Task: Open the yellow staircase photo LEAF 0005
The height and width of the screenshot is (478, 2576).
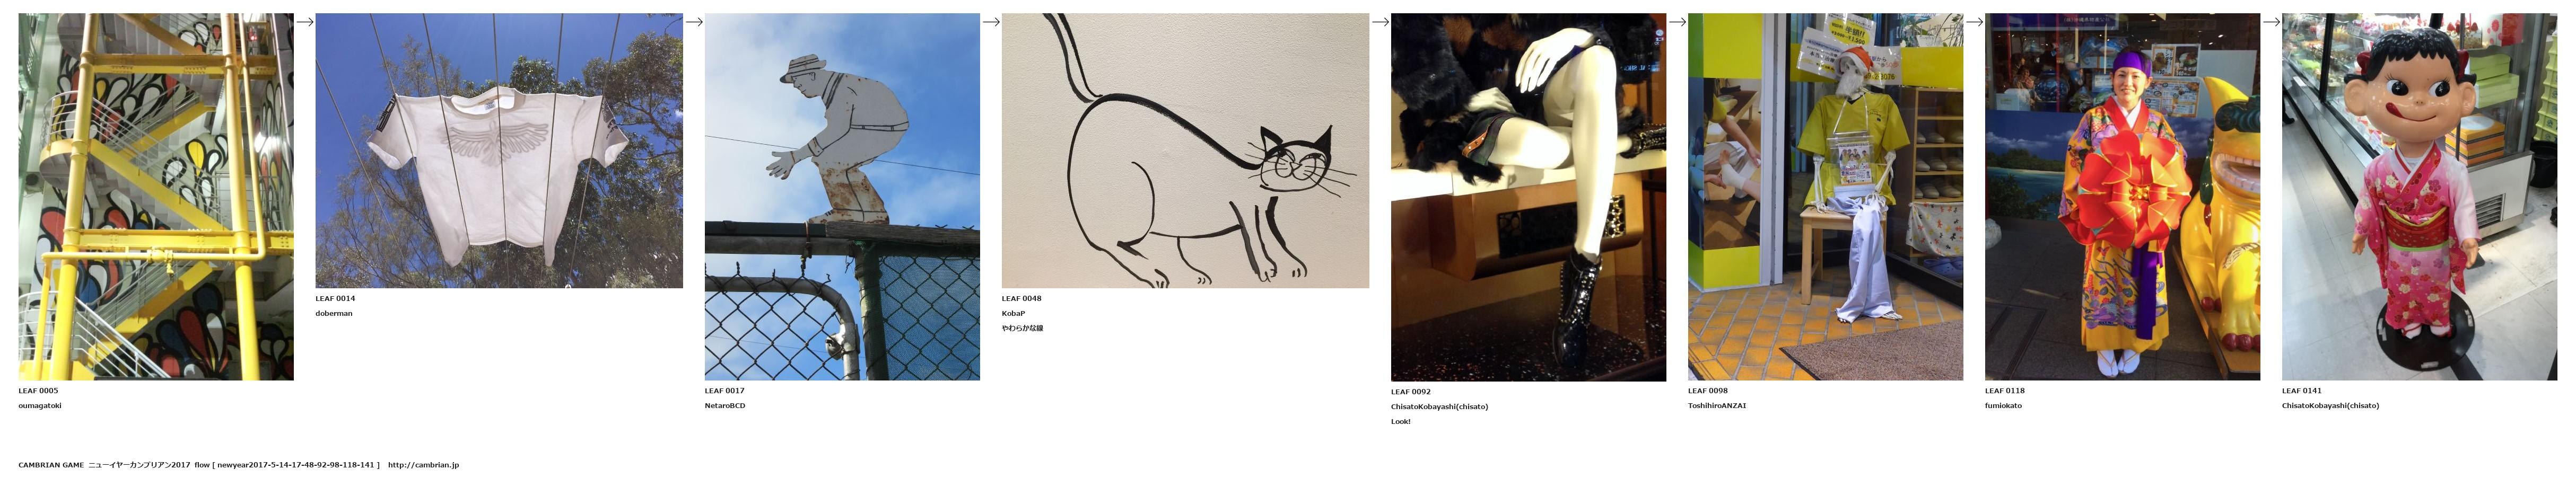Action: pyautogui.click(x=156, y=196)
